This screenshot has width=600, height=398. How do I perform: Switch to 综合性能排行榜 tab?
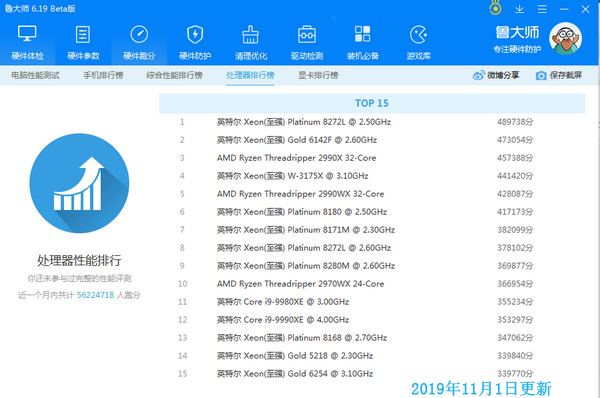174,75
